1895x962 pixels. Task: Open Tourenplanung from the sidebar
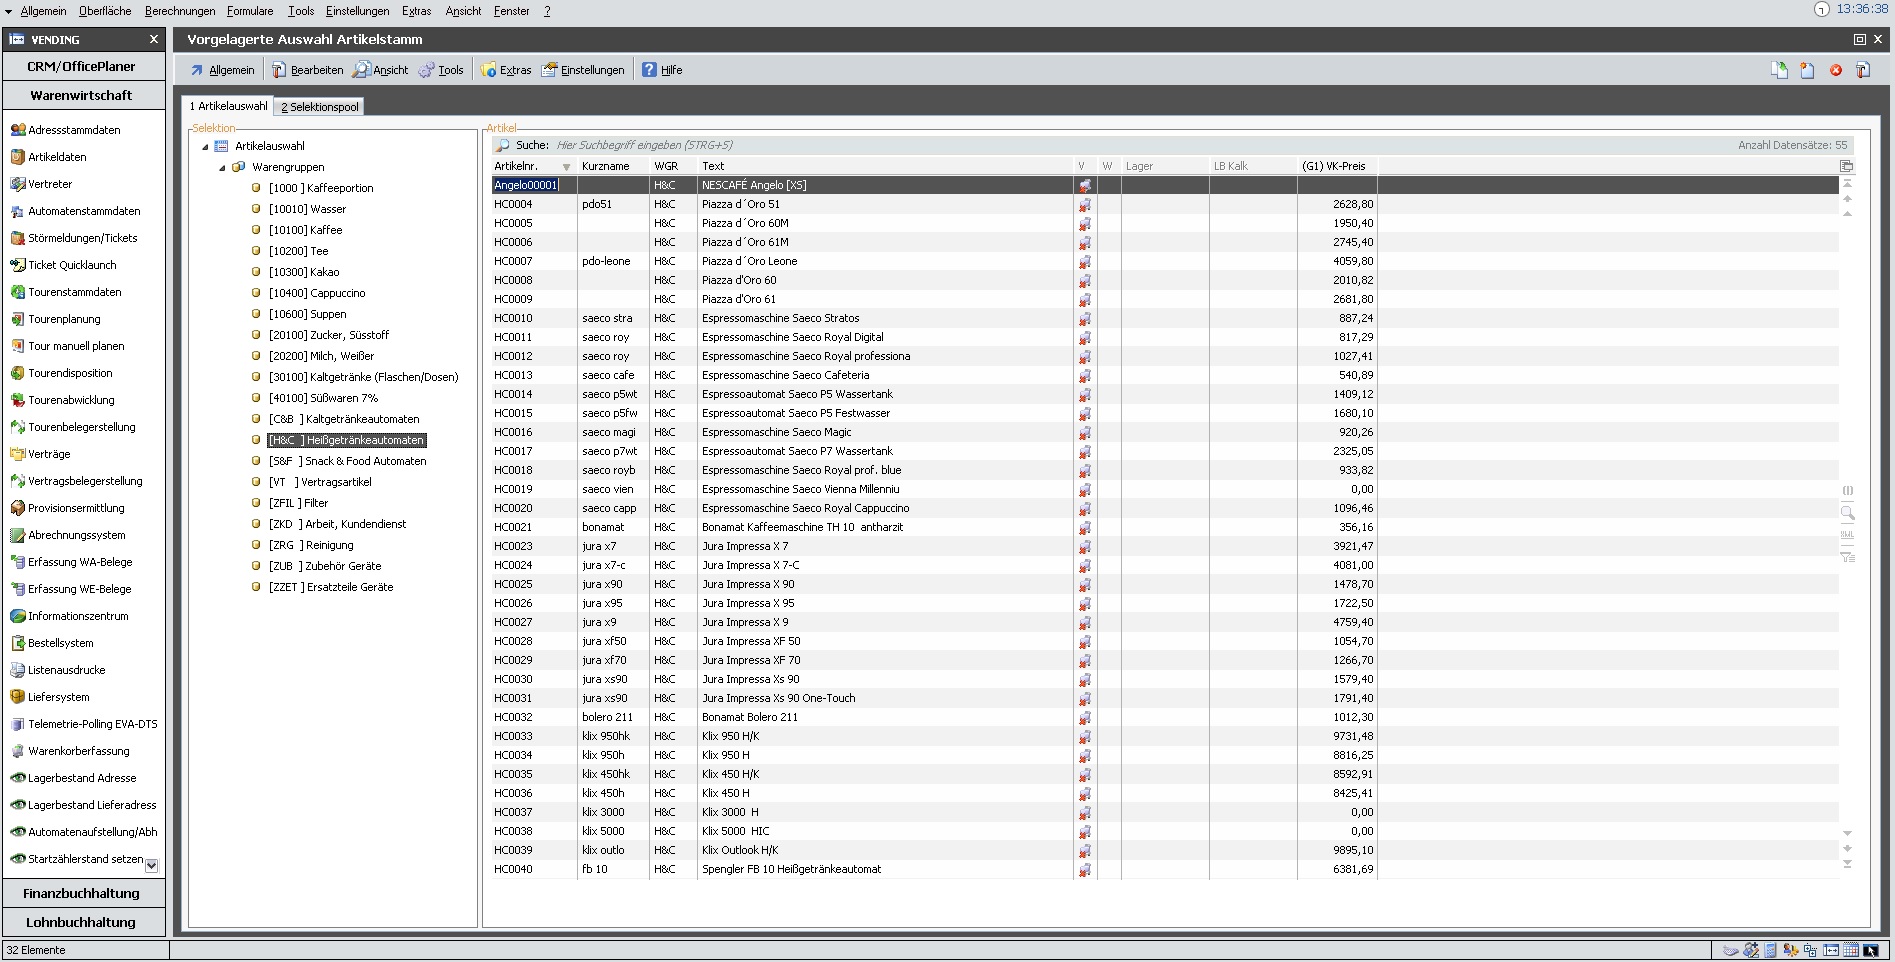click(x=64, y=319)
